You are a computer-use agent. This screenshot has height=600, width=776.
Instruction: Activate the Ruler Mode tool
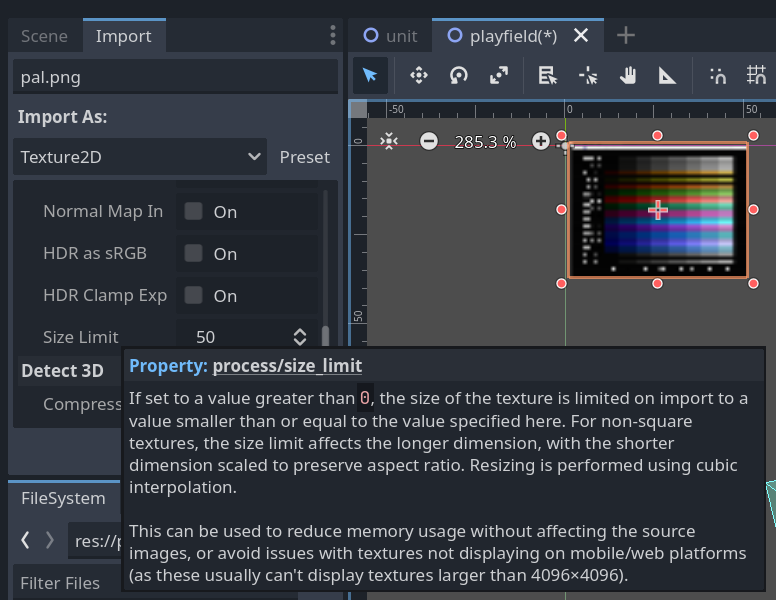click(x=667, y=76)
